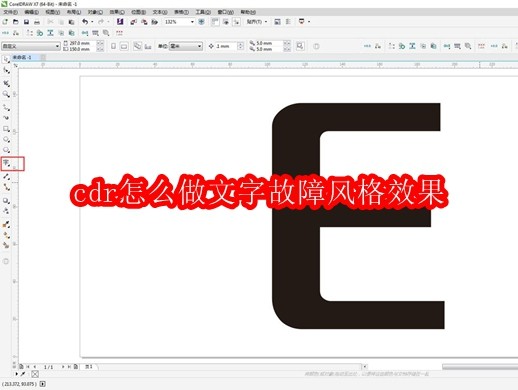Viewport: 518px width, 390px height.
Task: Open the Text (文本) menu
Action: (x=160, y=12)
